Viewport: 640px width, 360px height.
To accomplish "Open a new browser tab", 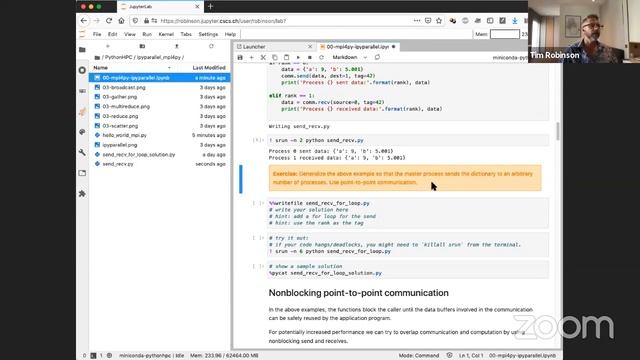I will (210, 7).
